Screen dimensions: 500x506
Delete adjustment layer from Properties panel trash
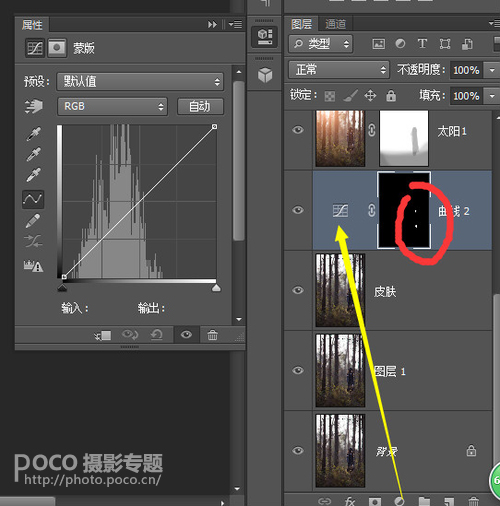[x=212, y=335]
